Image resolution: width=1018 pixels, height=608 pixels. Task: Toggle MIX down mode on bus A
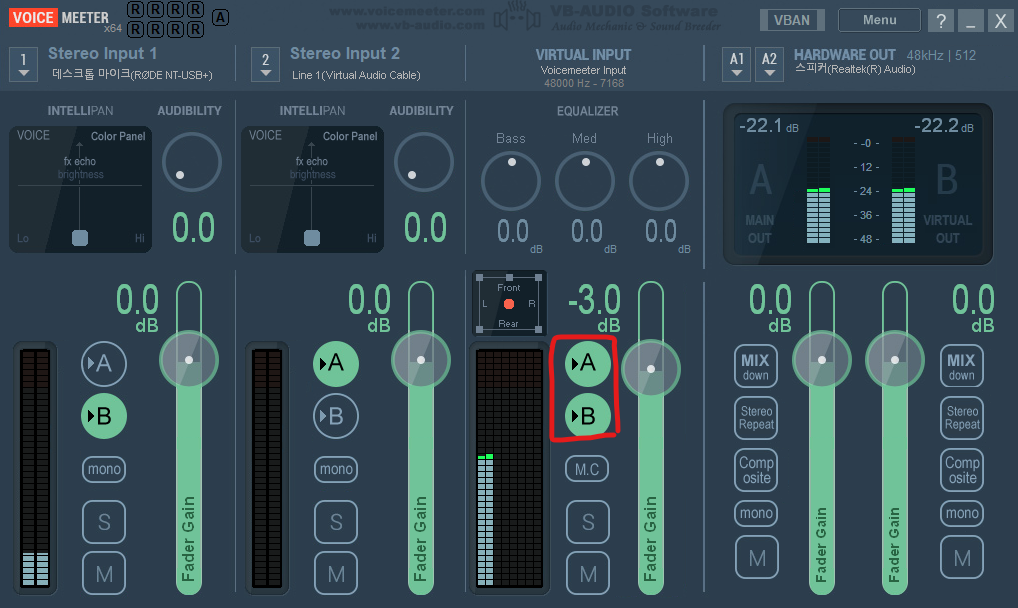(756, 366)
